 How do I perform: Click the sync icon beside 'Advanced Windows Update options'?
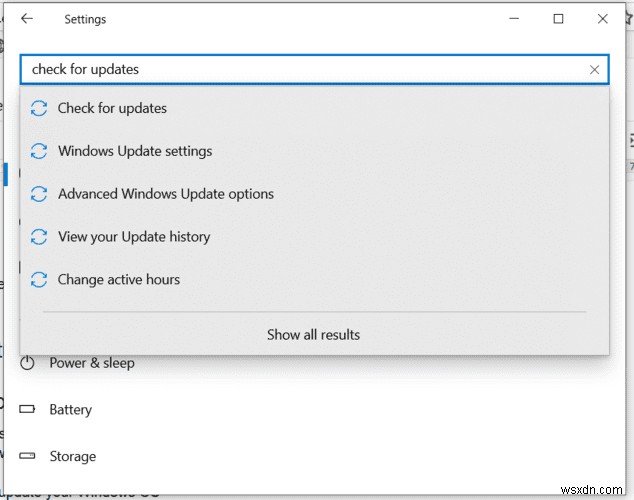pyautogui.click(x=39, y=194)
